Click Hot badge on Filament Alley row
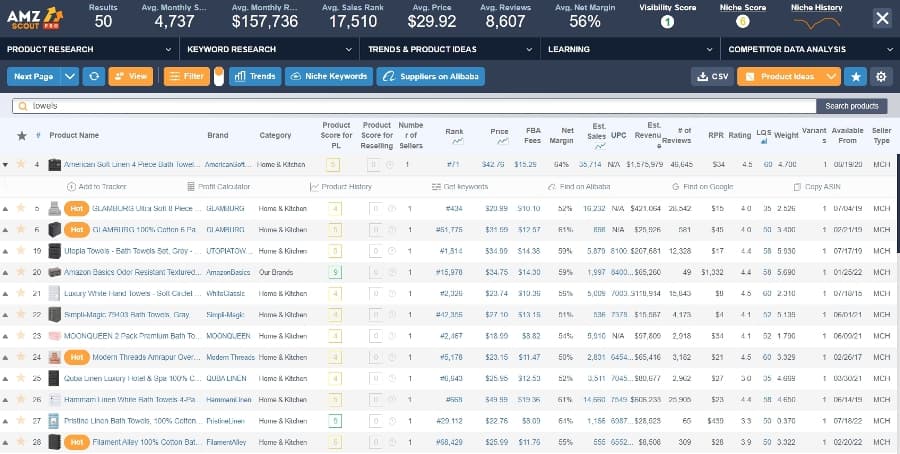 77,442
